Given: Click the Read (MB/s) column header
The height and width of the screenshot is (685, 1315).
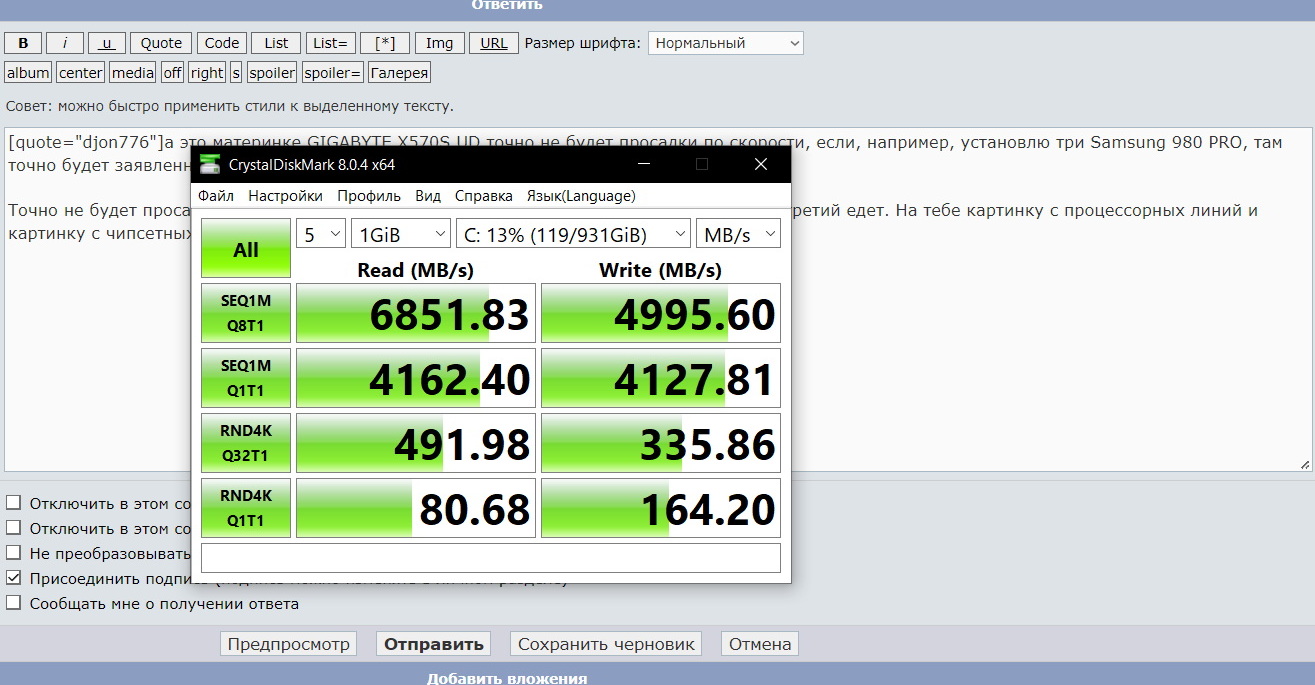Looking at the screenshot, I should [415, 270].
